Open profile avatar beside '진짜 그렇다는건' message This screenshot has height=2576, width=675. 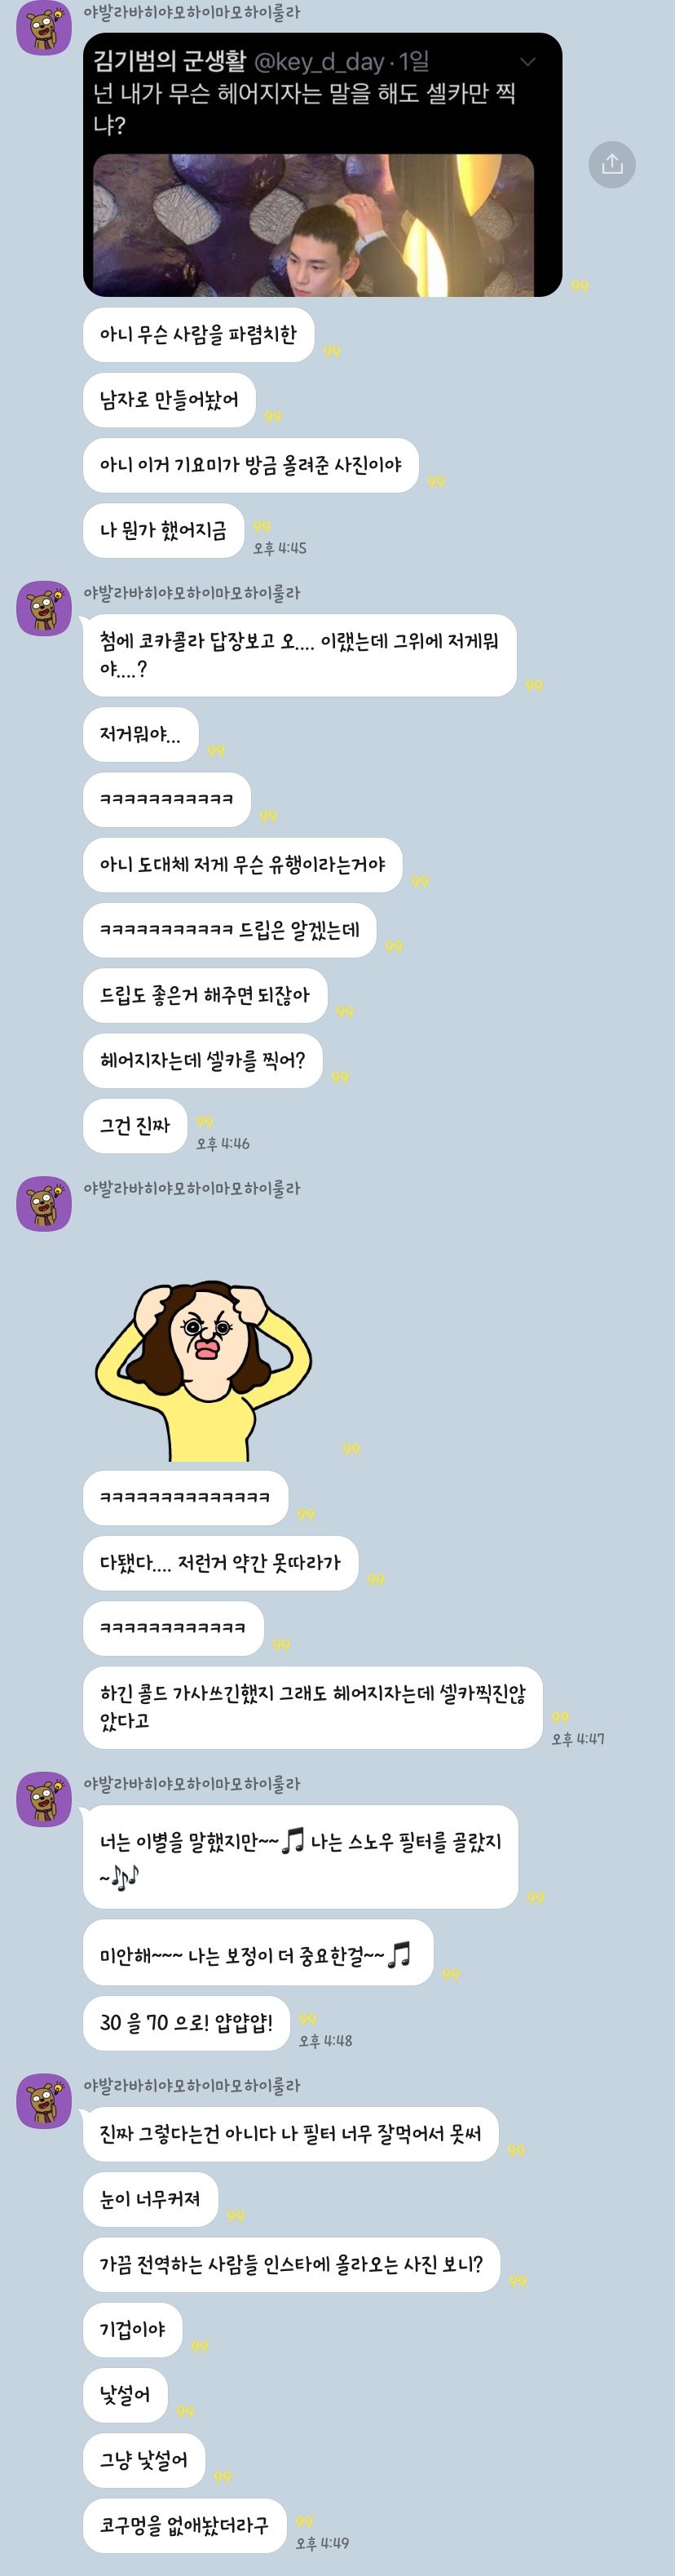(x=44, y=2100)
